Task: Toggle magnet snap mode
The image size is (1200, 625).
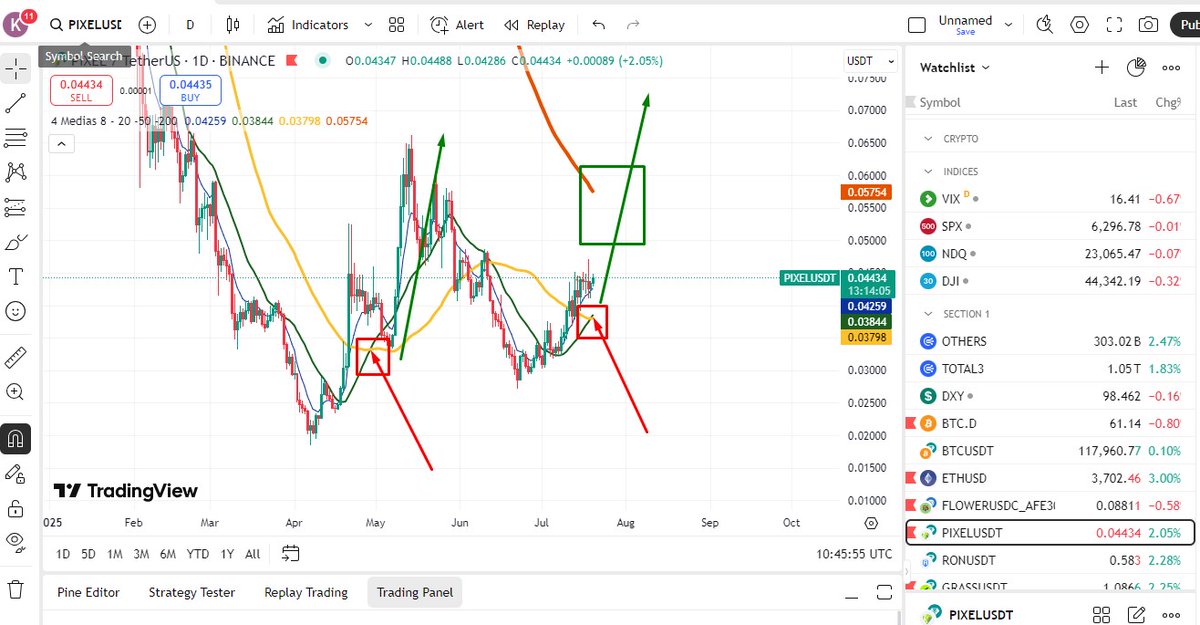Action: 15,438
